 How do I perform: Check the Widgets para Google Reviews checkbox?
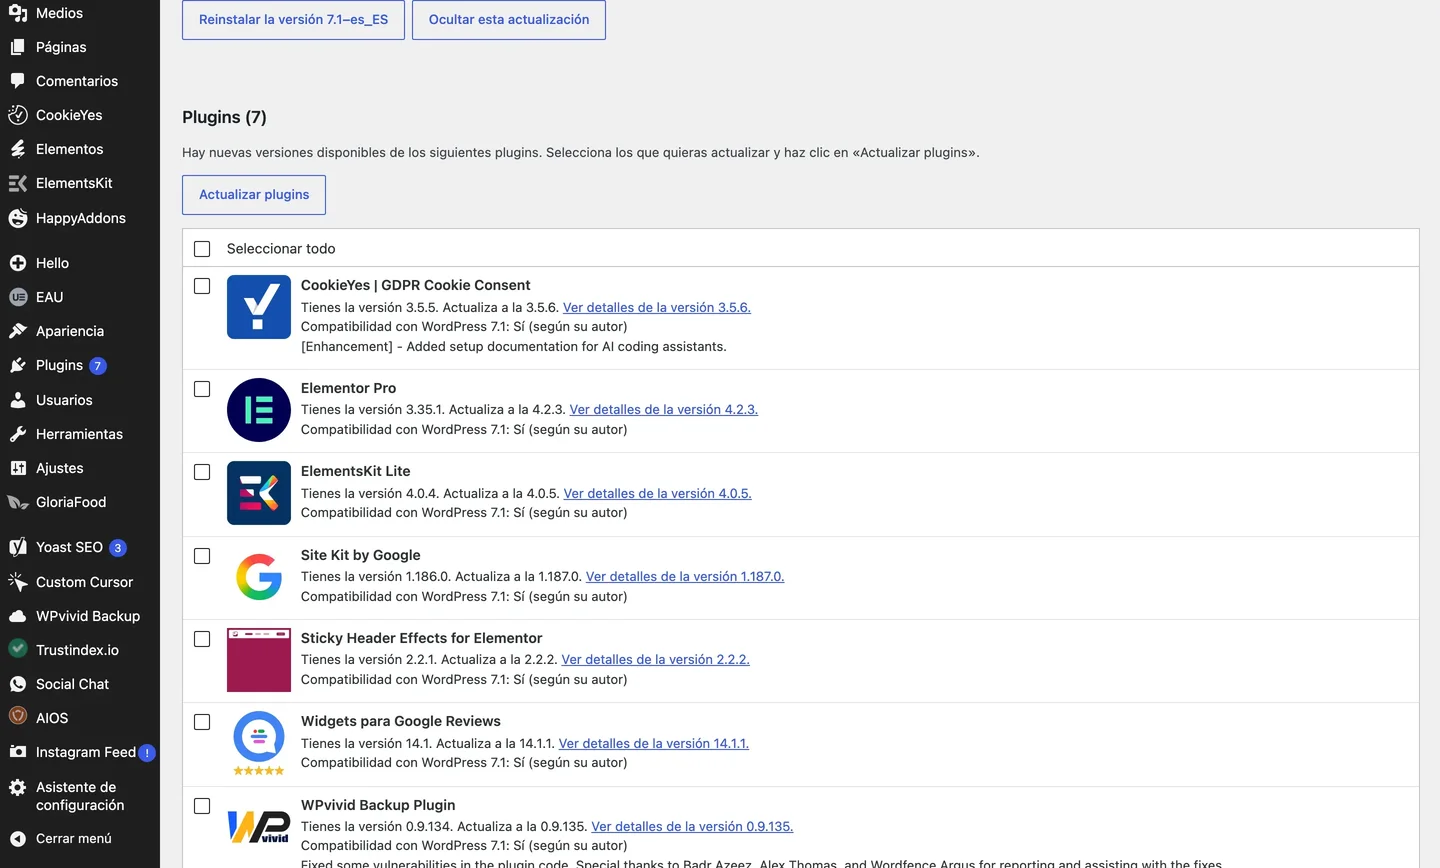point(202,722)
